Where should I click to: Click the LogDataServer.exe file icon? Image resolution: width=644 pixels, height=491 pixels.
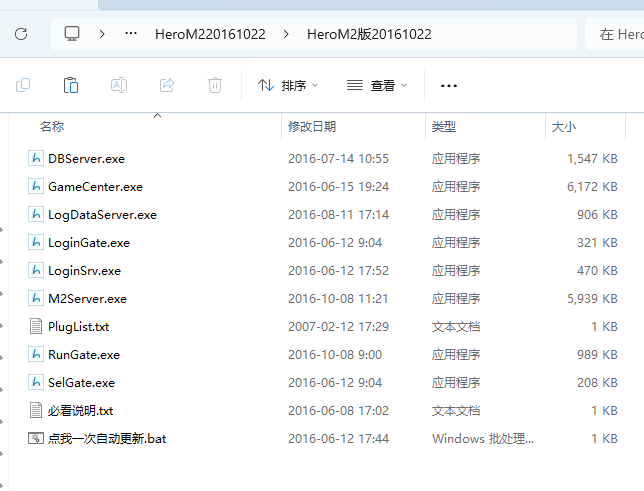(36, 214)
